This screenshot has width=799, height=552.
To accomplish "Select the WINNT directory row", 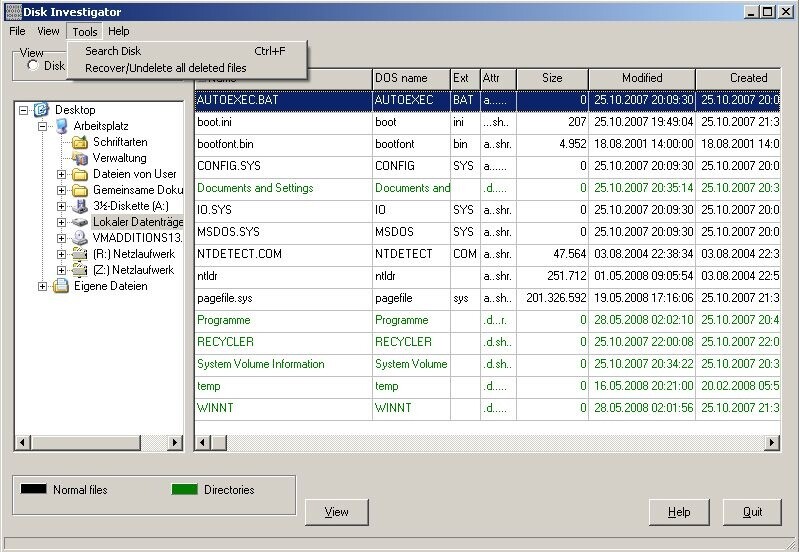I will click(487, 408).
